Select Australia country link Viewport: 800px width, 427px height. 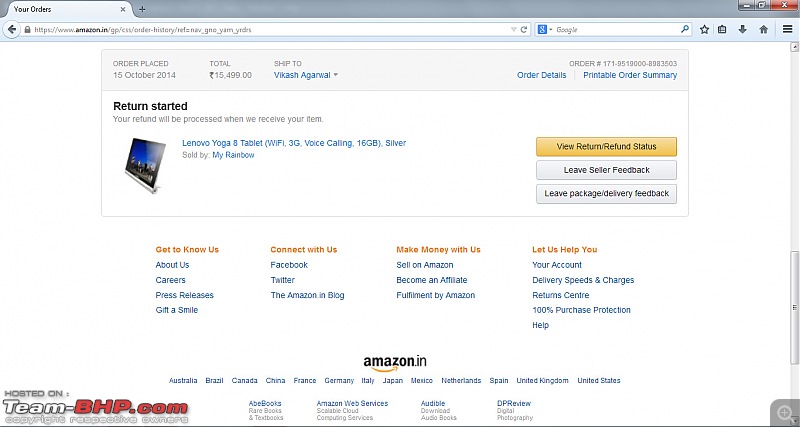point(183,381)
